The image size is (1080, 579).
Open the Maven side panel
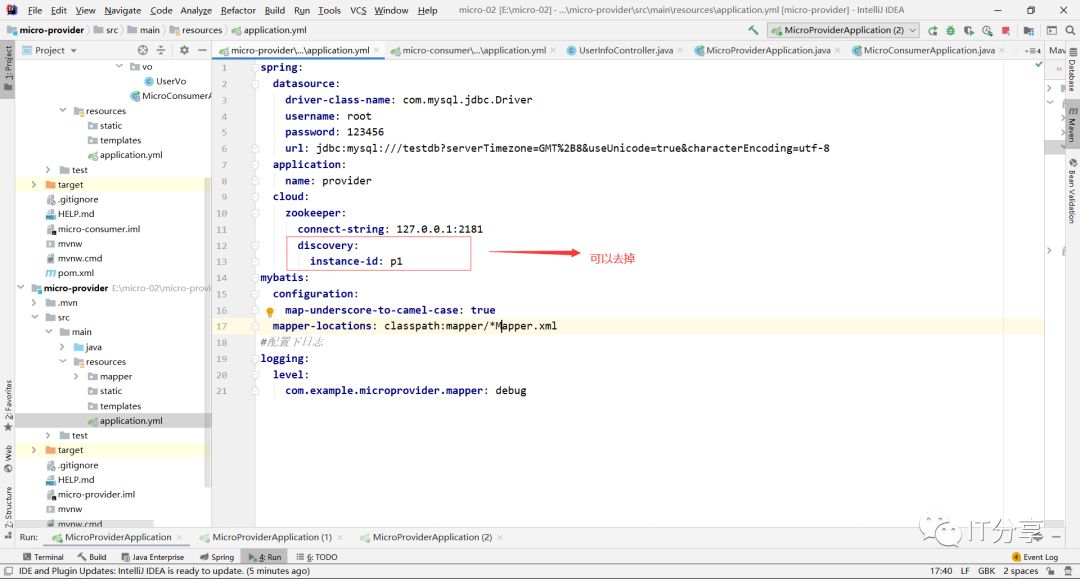(x=1072, y=124)
